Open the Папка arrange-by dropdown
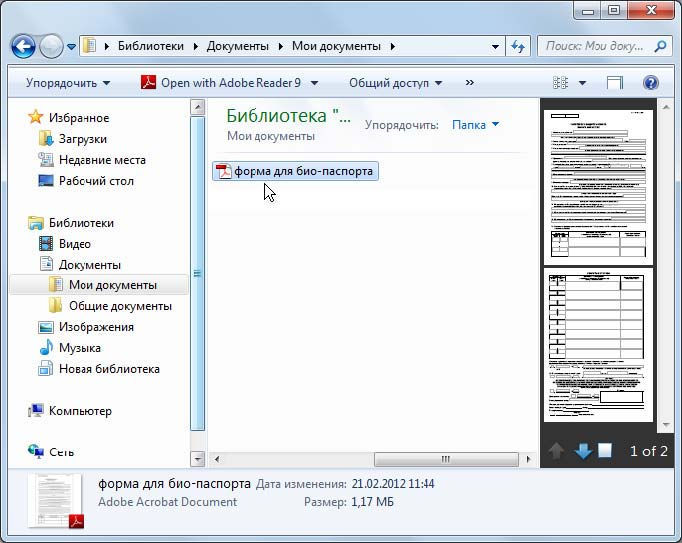682x543 pixels. (475, 125)
